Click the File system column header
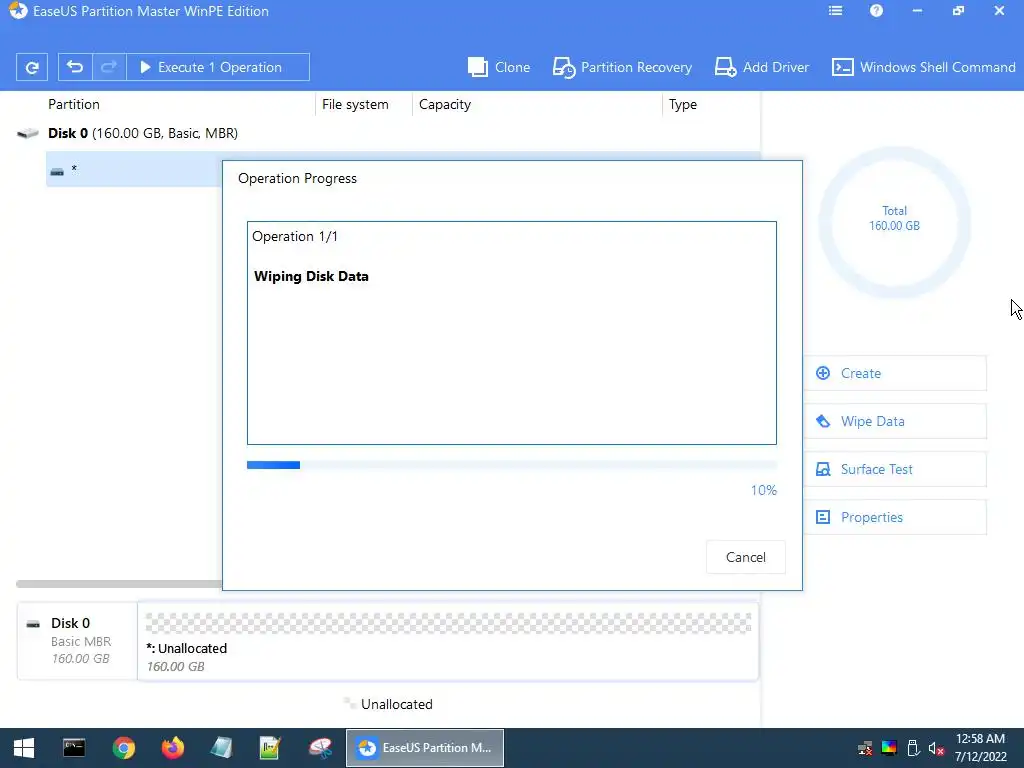 (355, 104)
